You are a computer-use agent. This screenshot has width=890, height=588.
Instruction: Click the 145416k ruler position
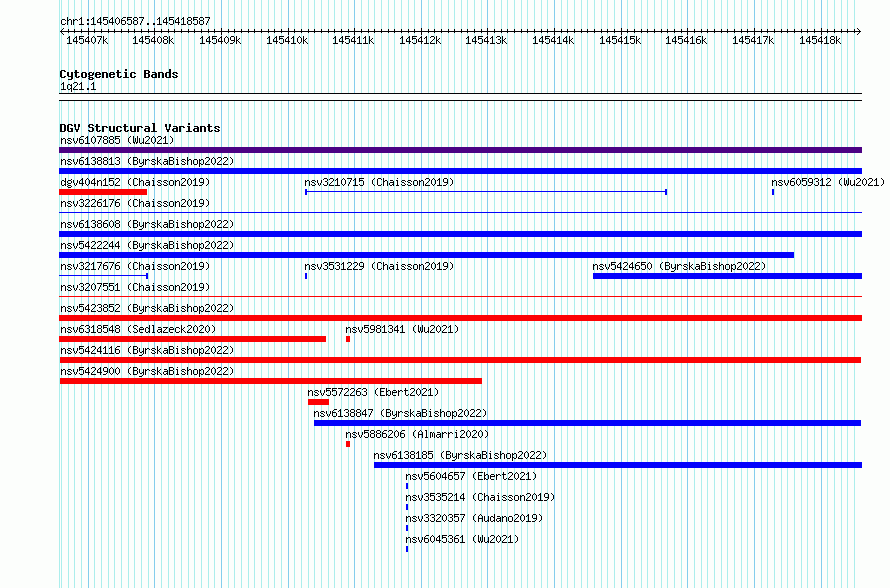[x=686, y=40]
